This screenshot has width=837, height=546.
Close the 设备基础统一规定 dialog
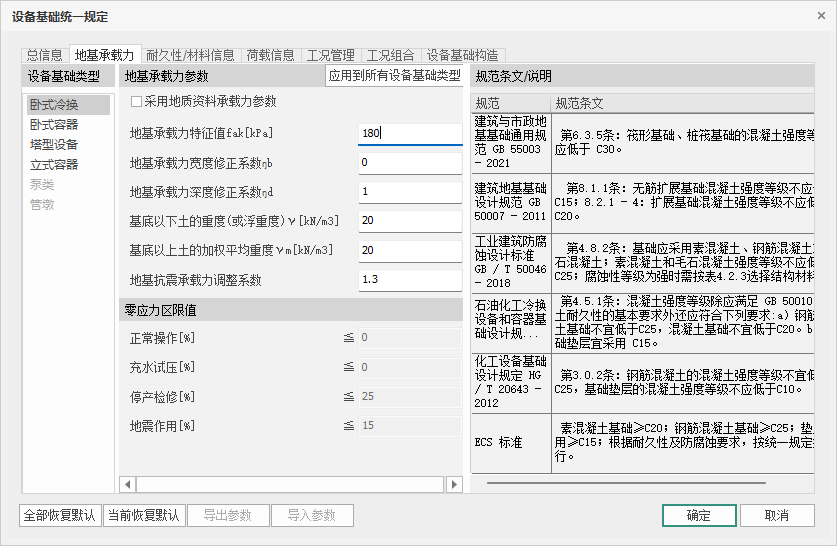[x=821, y=16]
